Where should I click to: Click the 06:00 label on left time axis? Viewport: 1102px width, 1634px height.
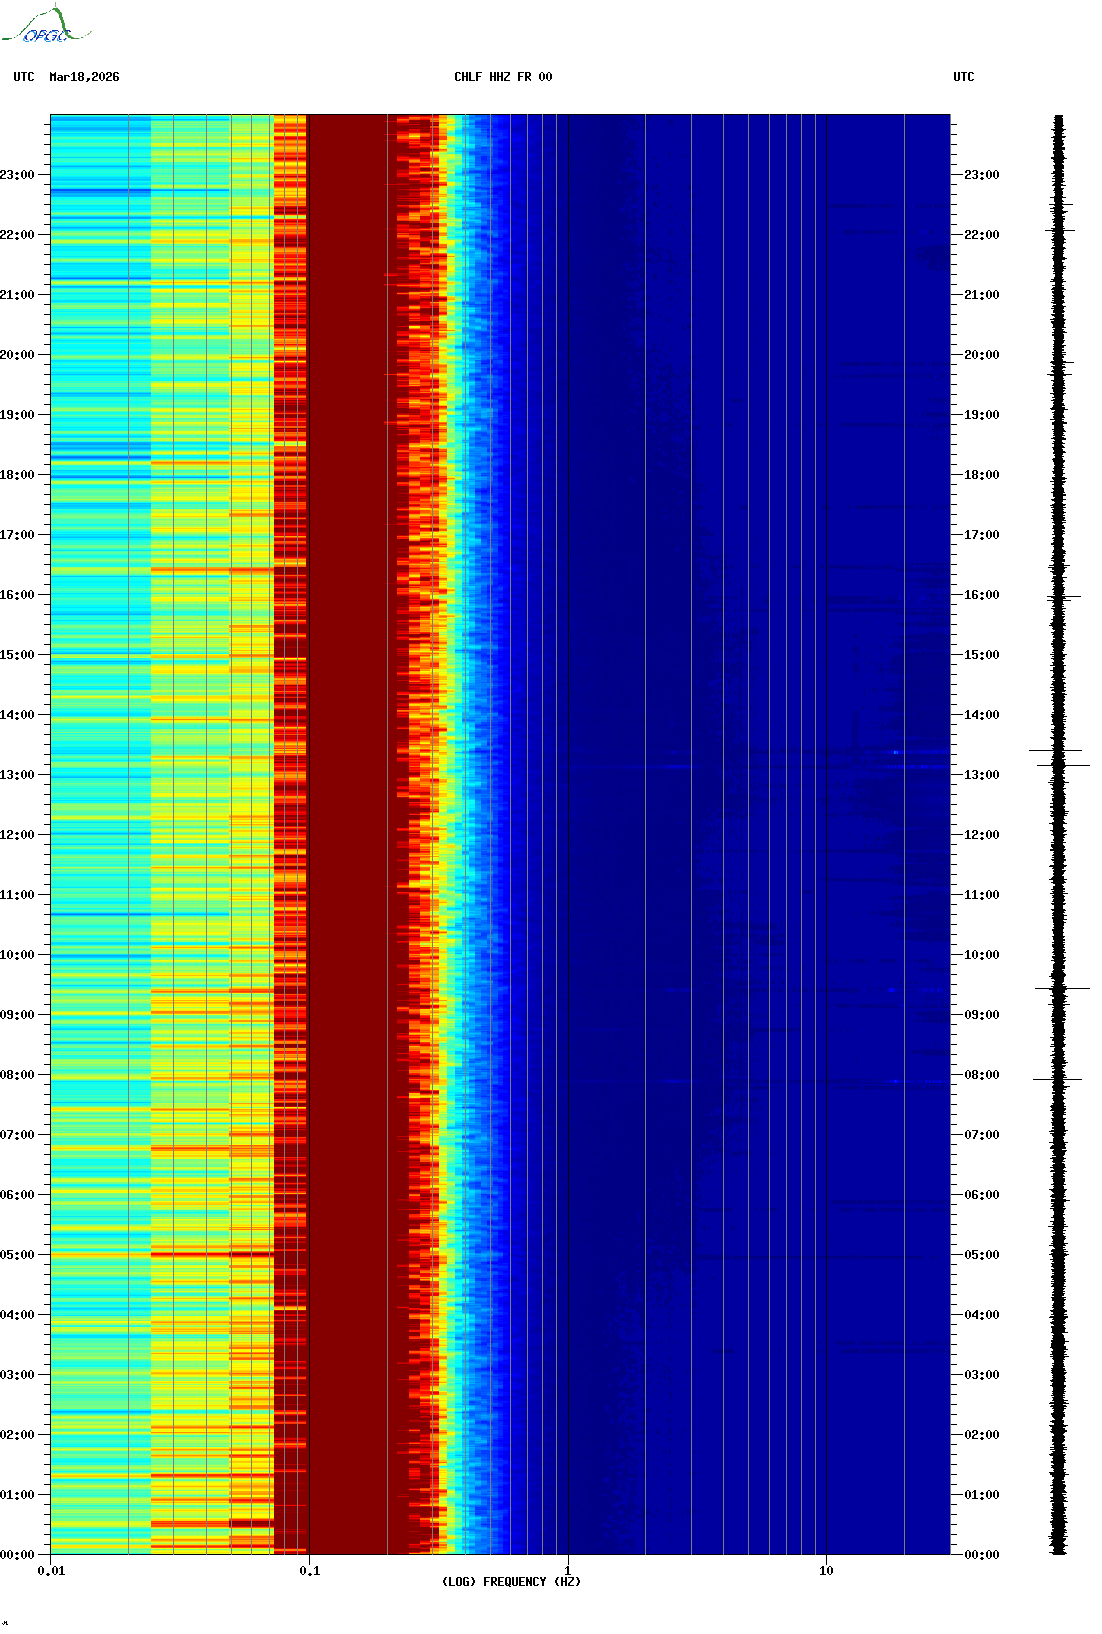[x=17, y=1195]
